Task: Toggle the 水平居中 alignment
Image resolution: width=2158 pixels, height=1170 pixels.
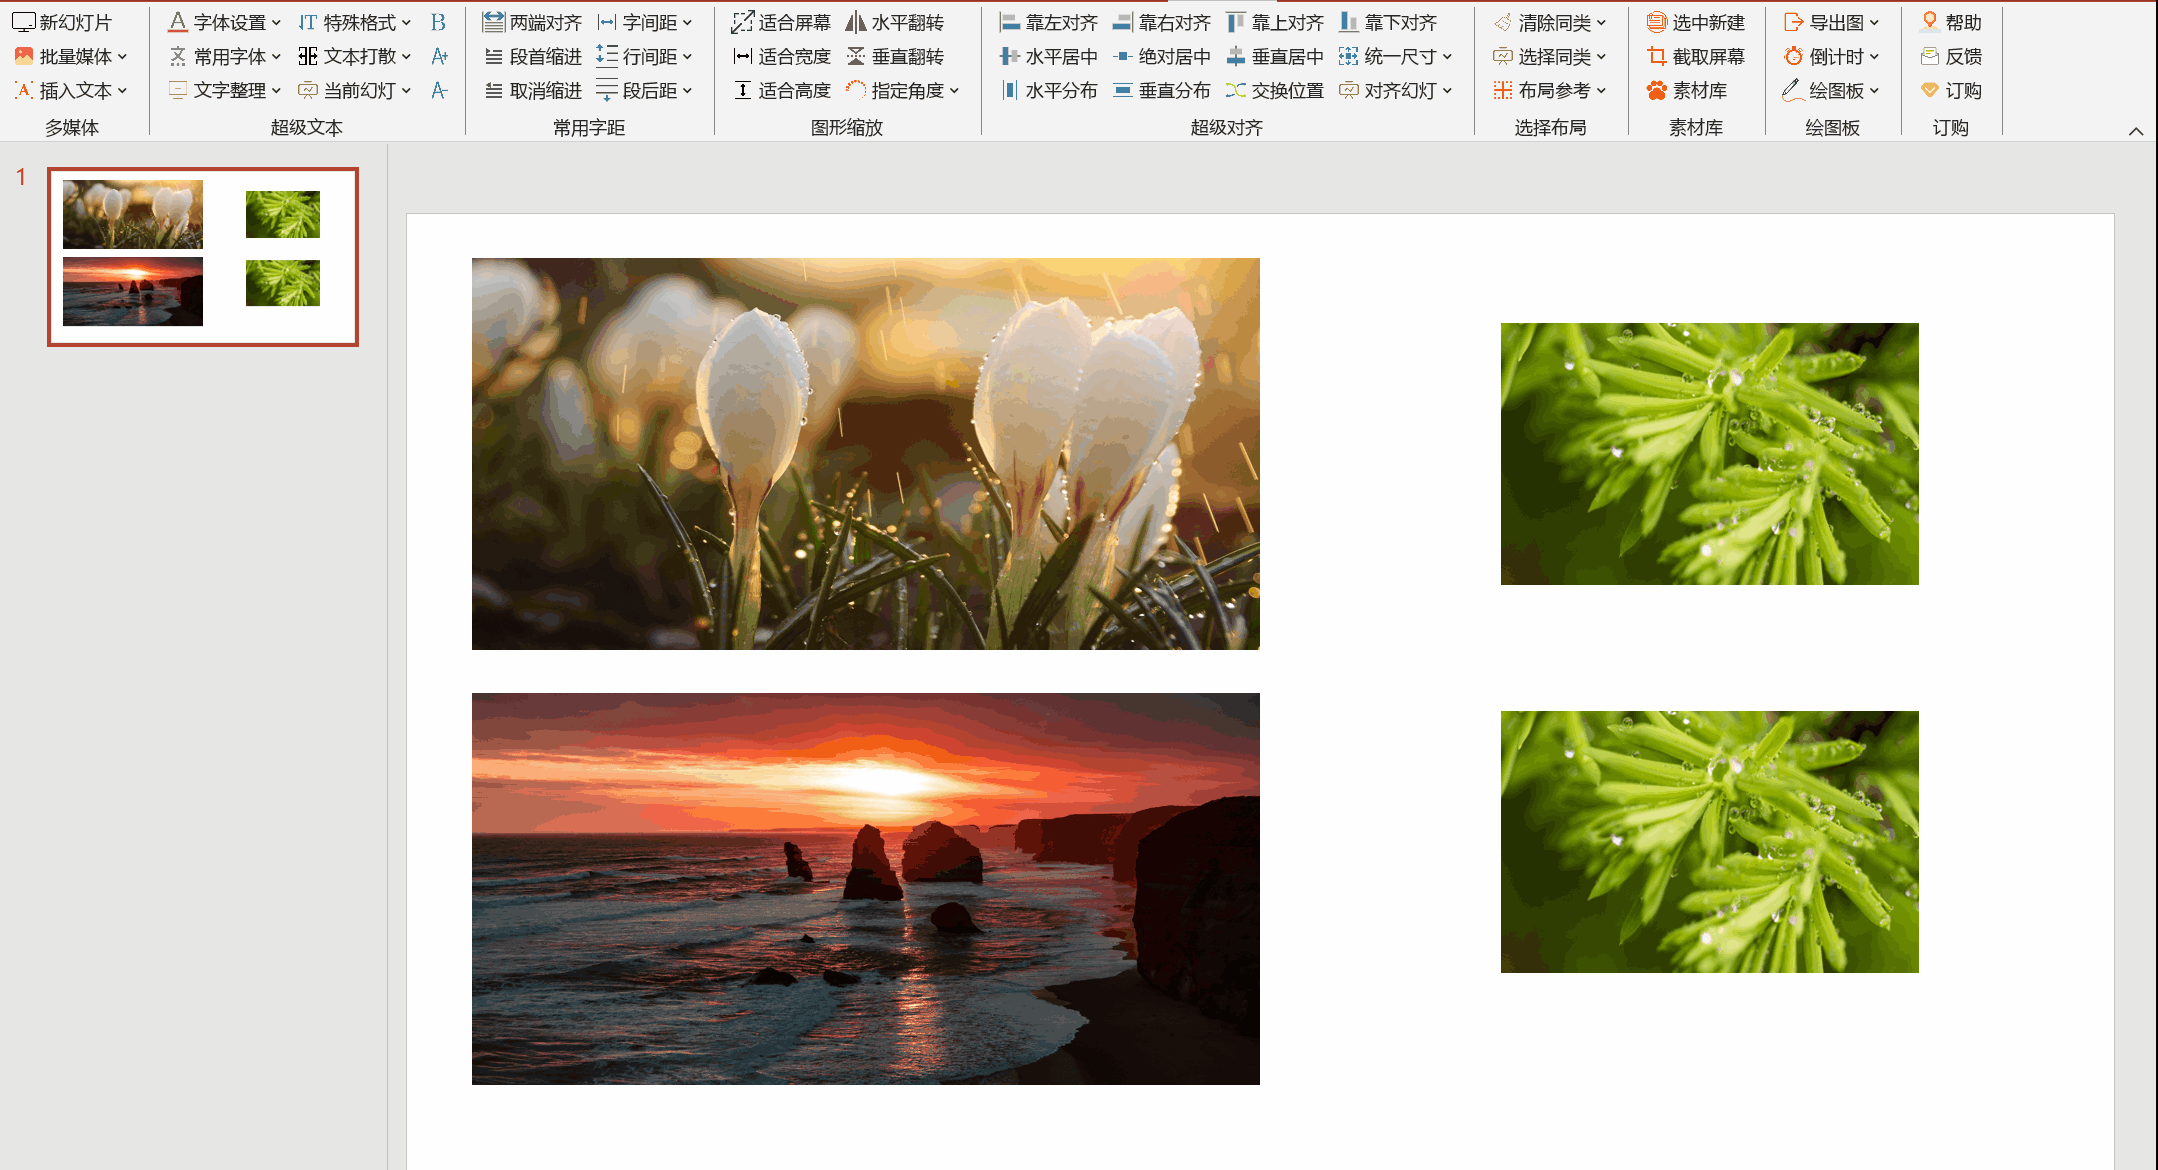Action: click(x=1049, y=56)
